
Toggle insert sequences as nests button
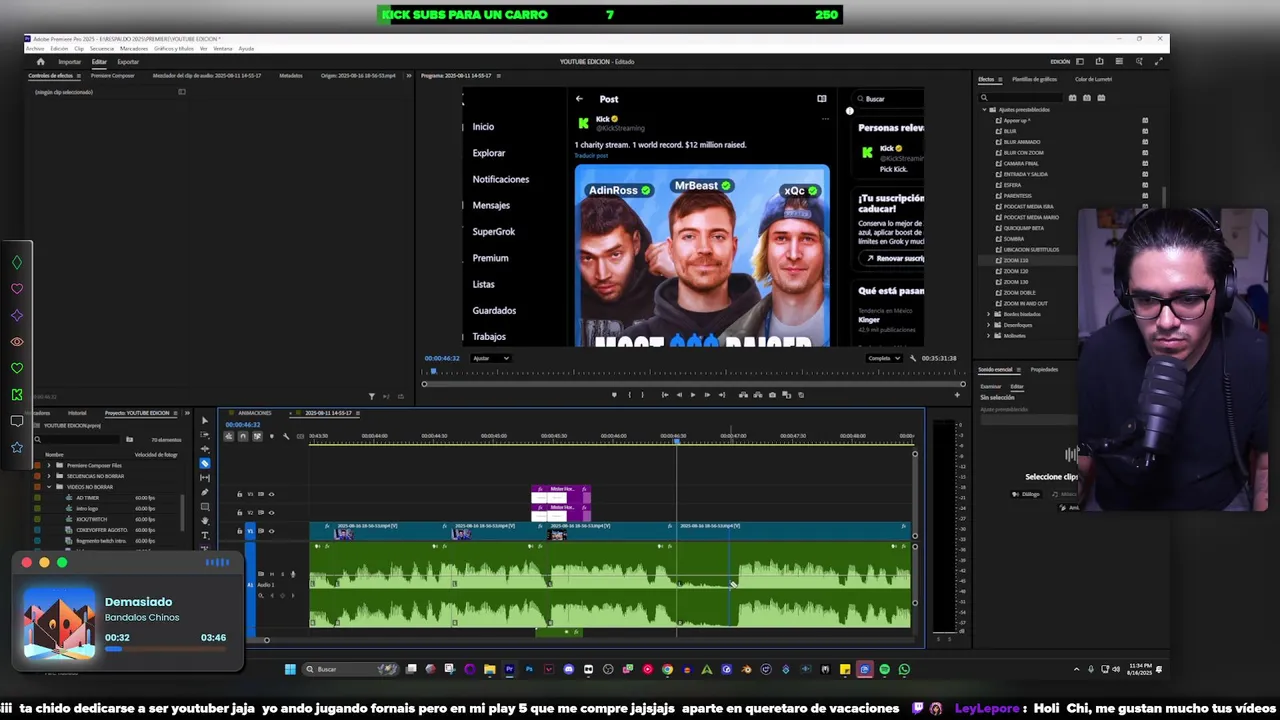pos(229,436)
